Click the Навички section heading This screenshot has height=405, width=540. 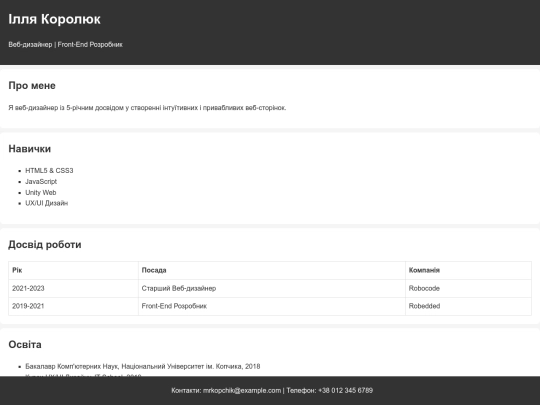30,149
